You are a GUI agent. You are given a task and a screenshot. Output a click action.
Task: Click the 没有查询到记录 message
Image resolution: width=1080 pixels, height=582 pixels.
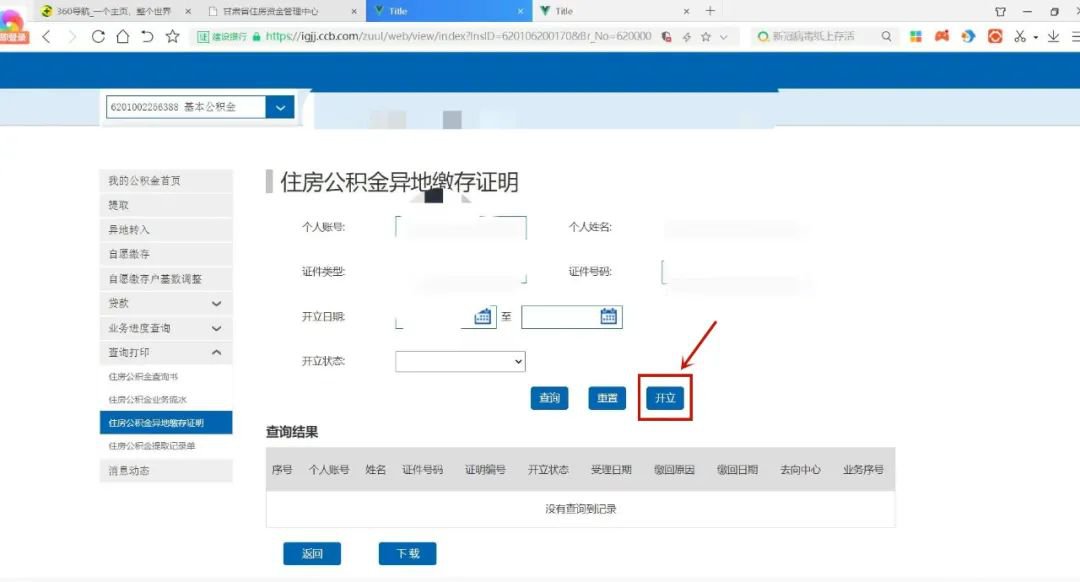tap(581, 509)
